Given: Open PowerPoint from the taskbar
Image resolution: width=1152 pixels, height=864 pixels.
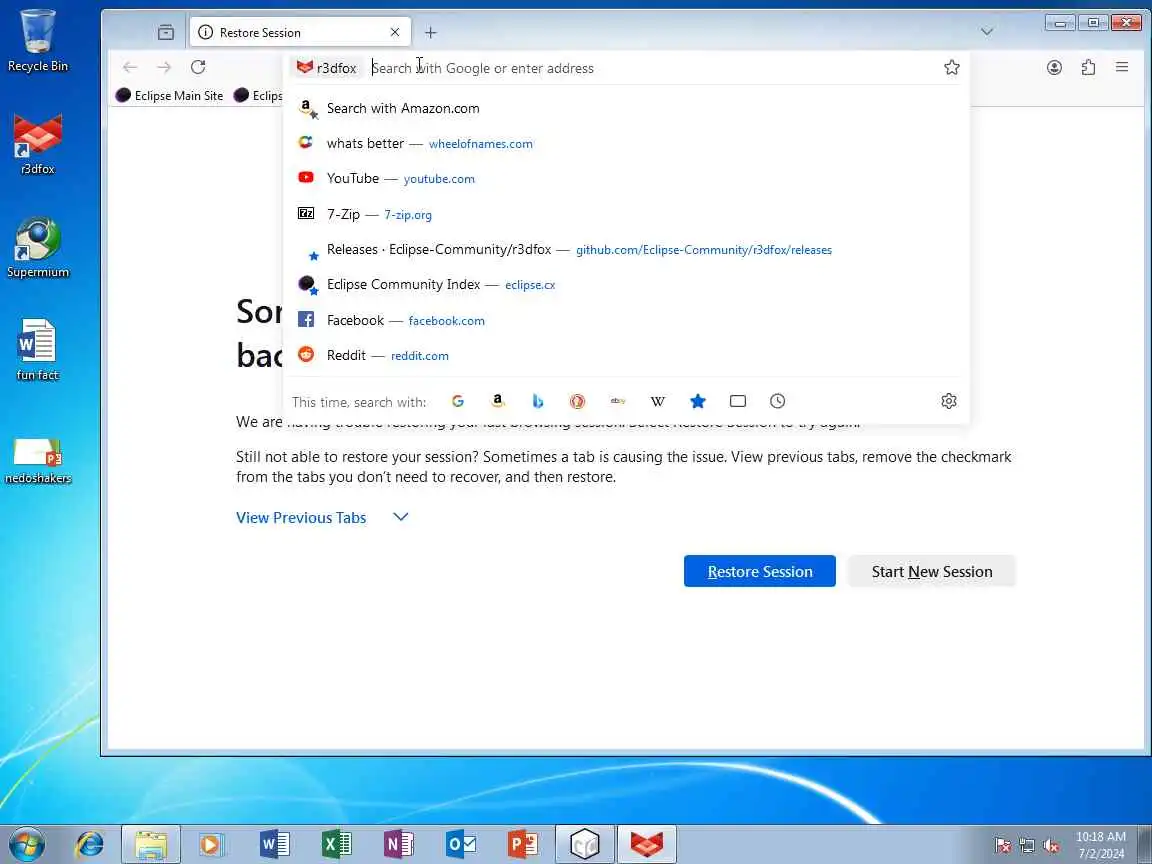Looking at the screenshot, I should 522,844.
